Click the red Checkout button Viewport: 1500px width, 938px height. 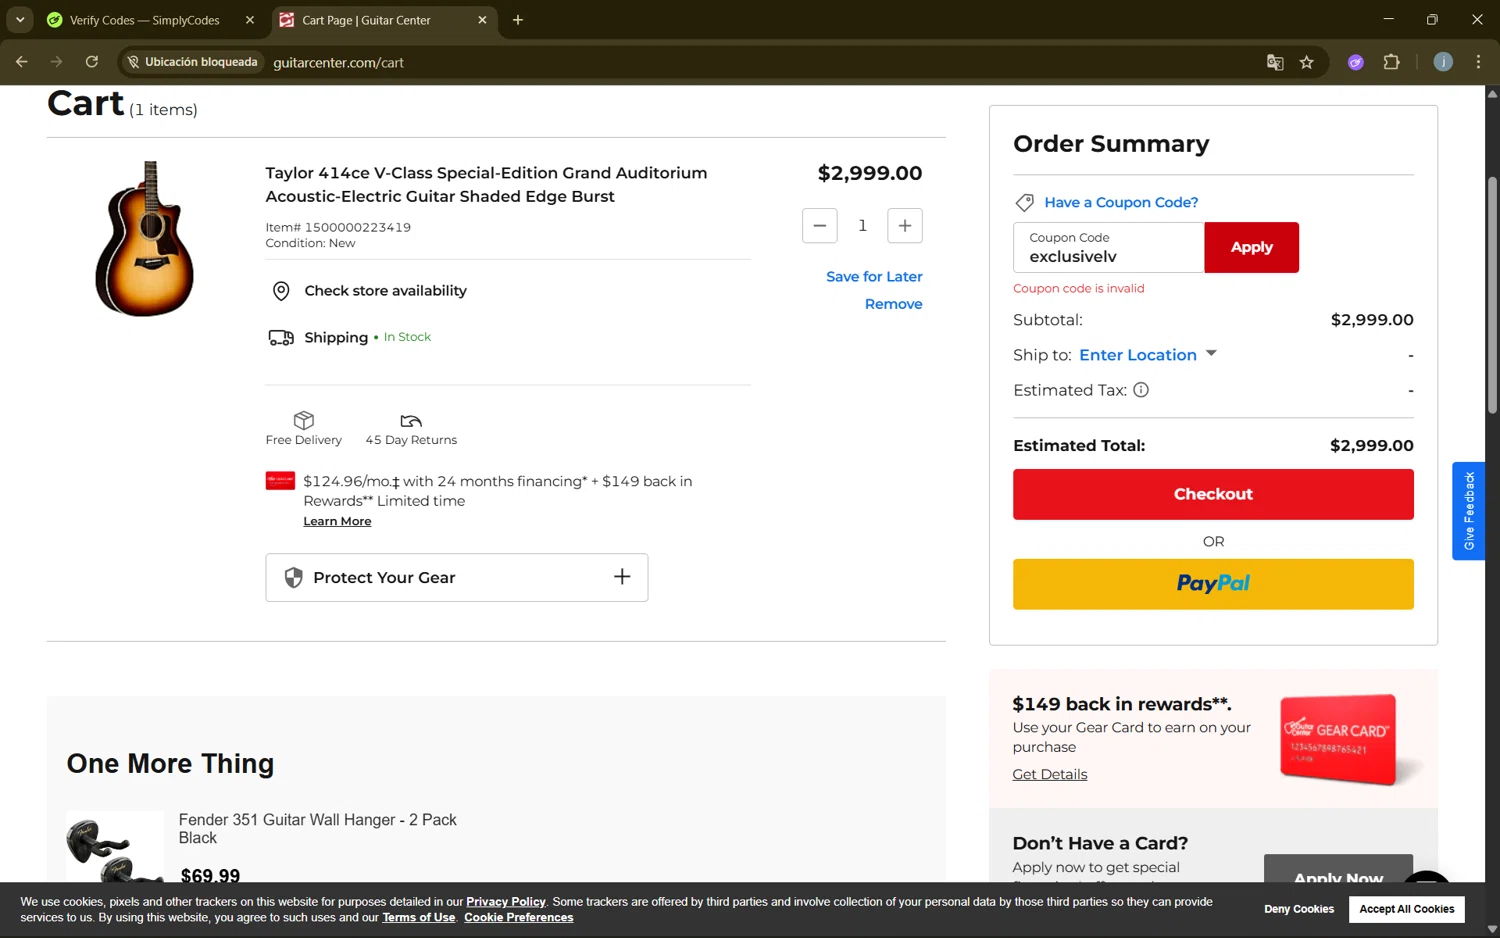pyautogui.click(x=1213, y=494)
